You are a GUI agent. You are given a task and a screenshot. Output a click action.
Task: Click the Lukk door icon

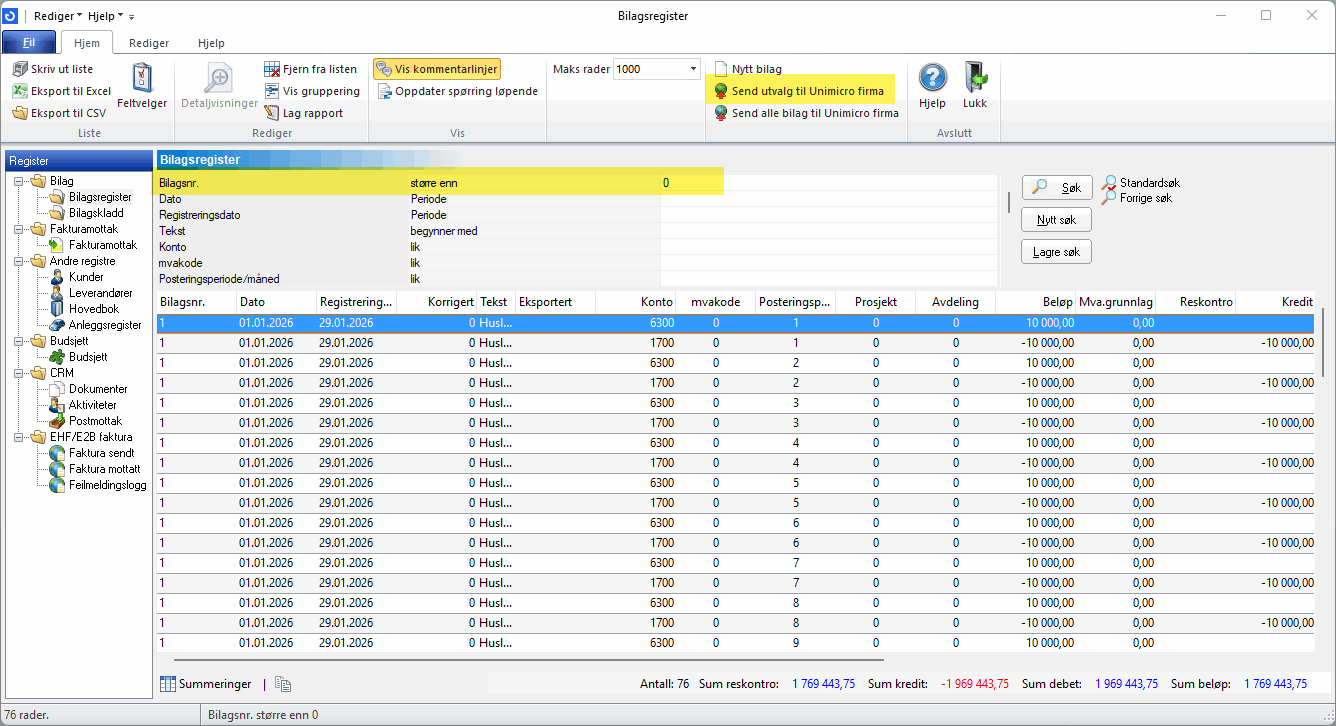[975, 78]
